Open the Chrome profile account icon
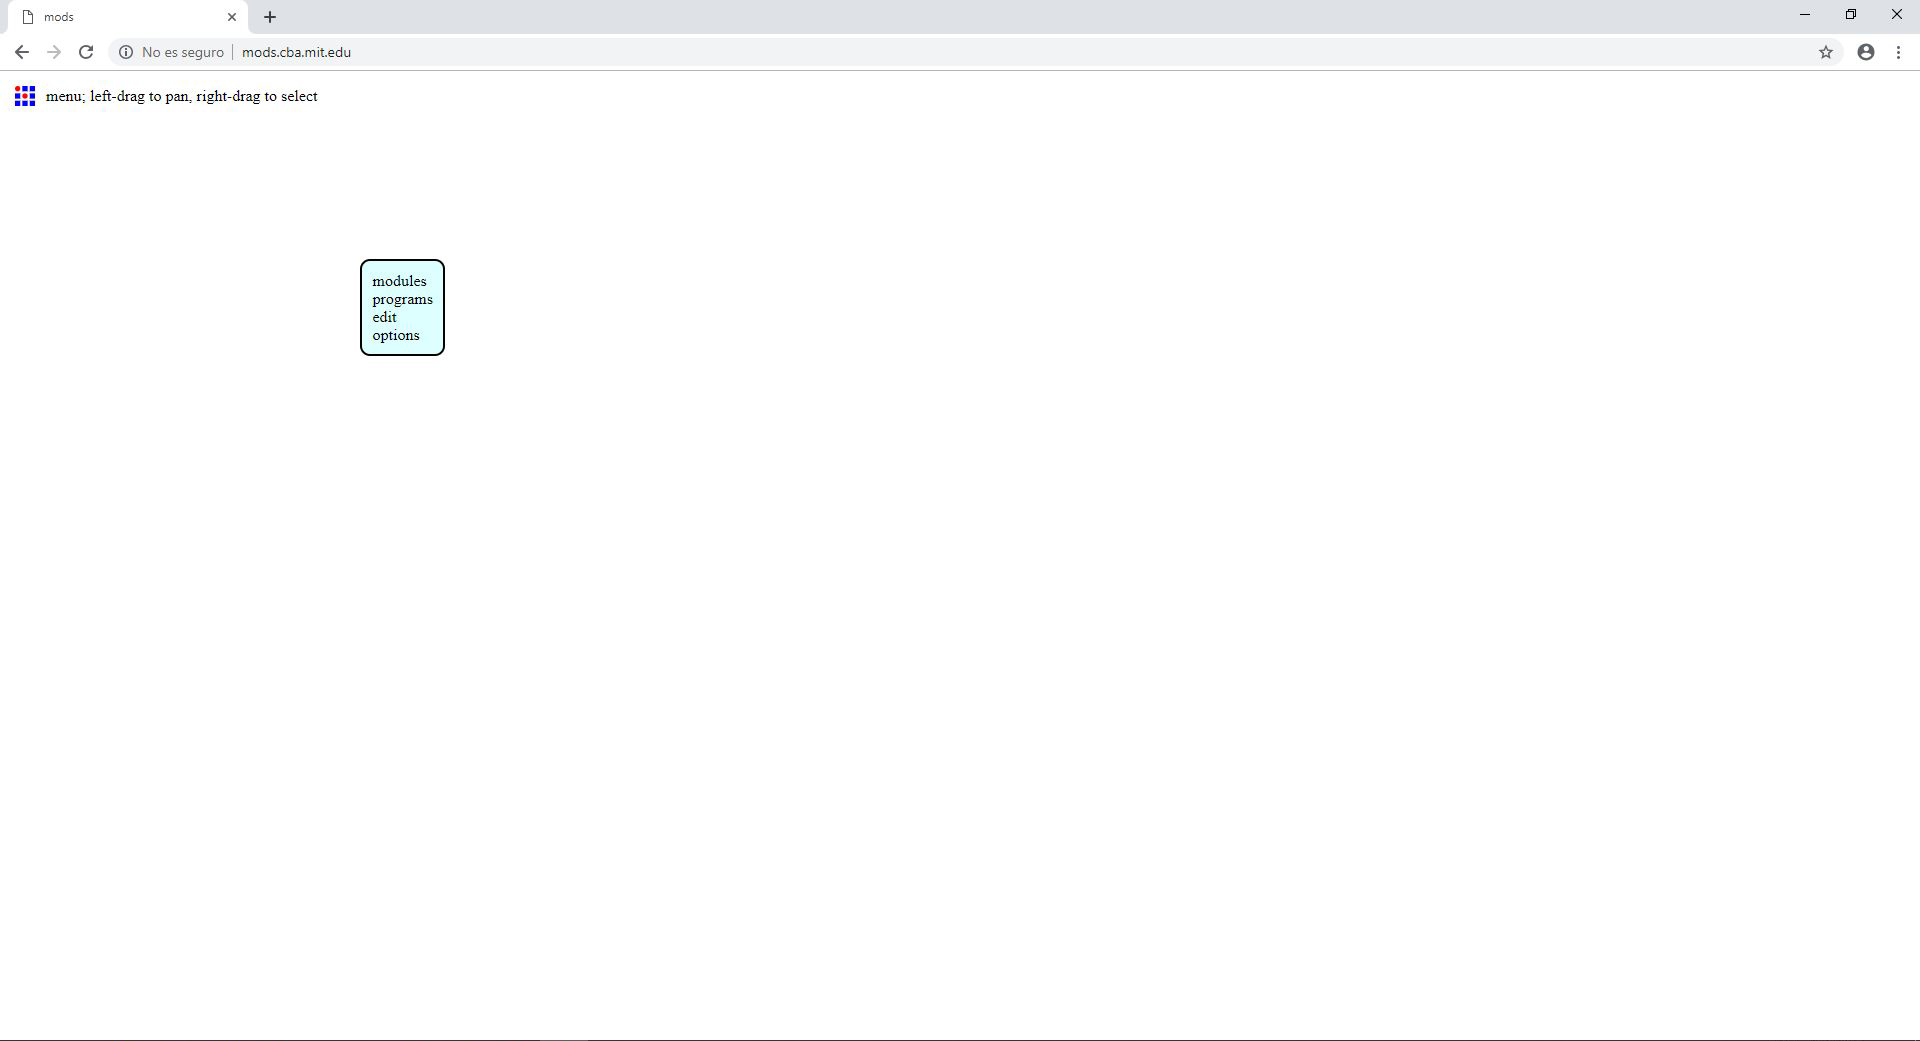Screen dimensions: 1920x1041 click(1865, 52)
